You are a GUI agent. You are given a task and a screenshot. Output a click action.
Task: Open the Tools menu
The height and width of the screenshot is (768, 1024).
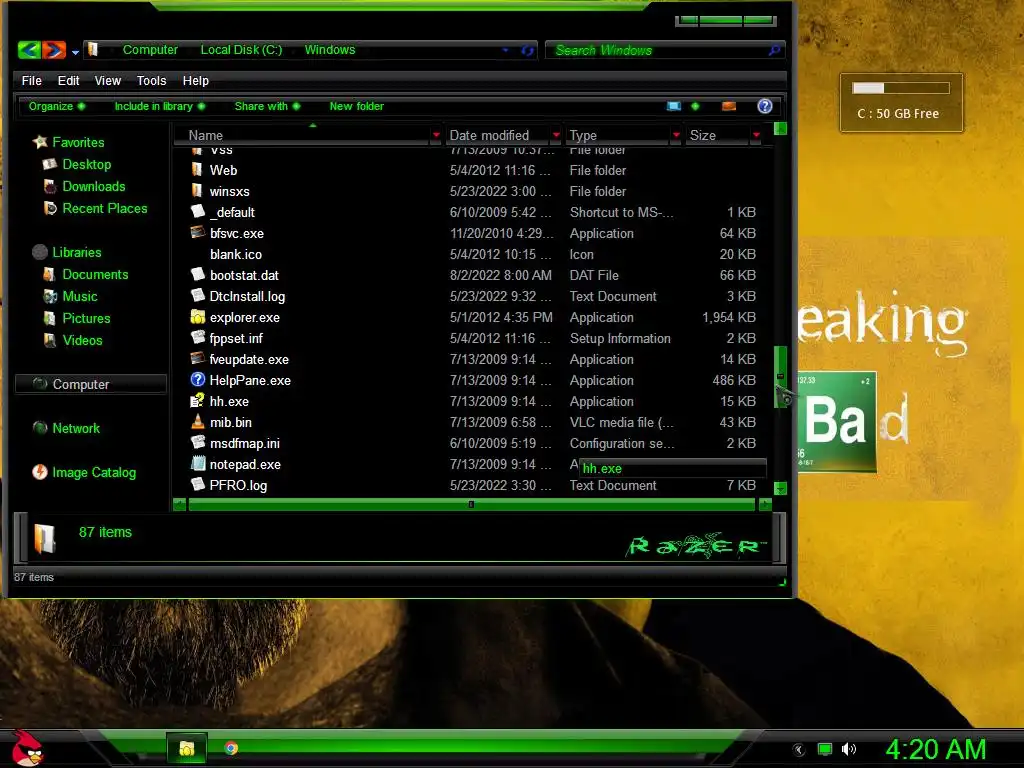(152, 80)
